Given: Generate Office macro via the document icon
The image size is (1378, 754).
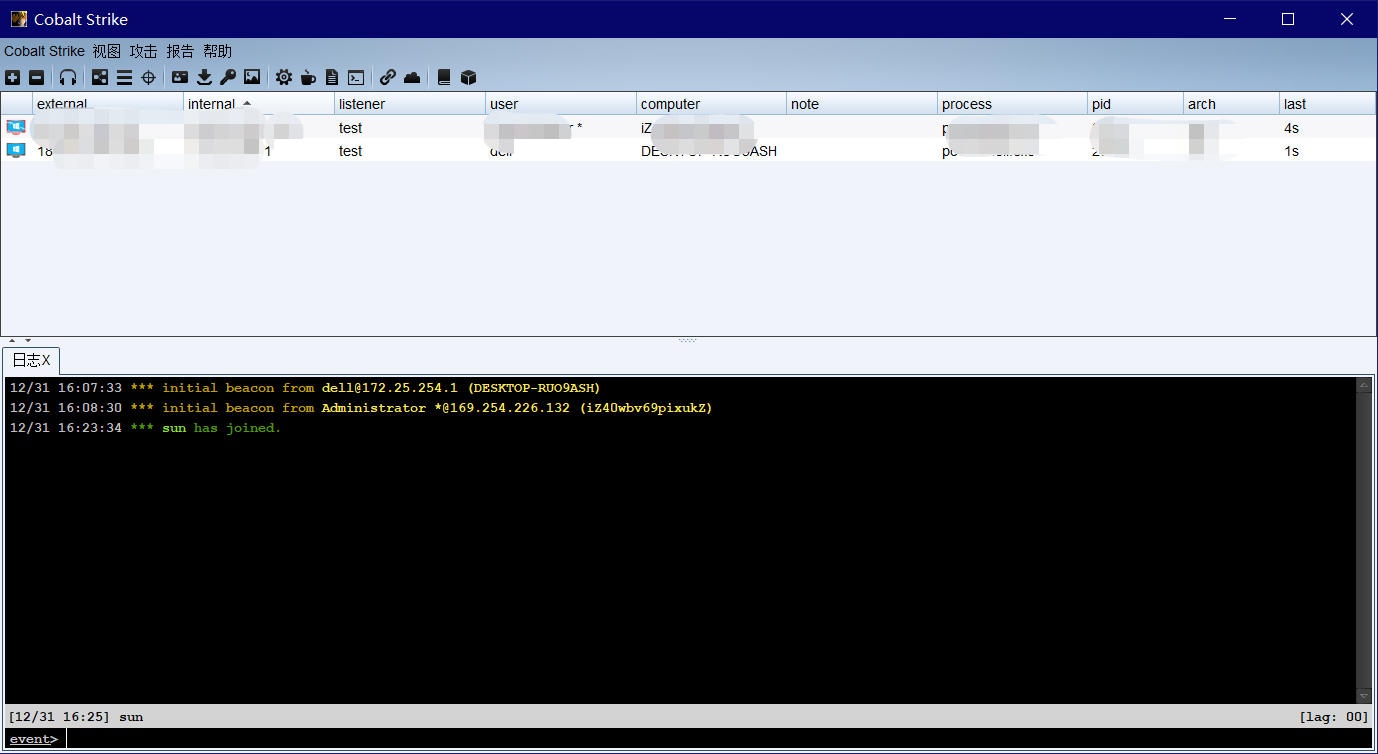Looking at the screenshot, I should click(x=332, y=77).
